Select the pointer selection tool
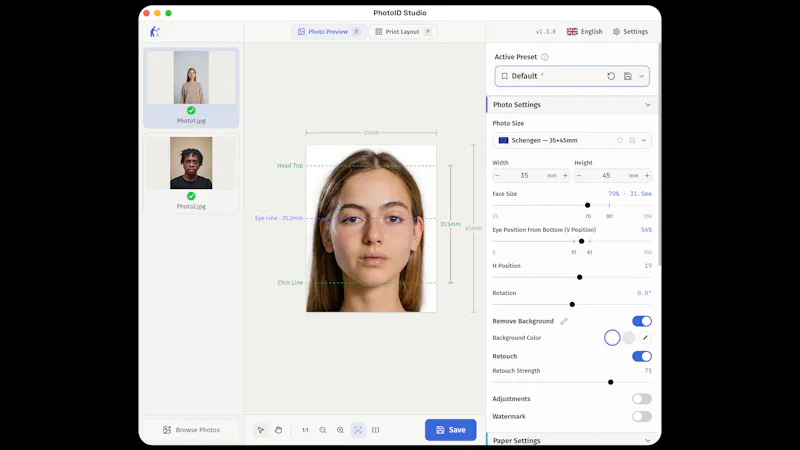Image resolution: width=800 pixels, height=450 pixels. click(261, 430)
